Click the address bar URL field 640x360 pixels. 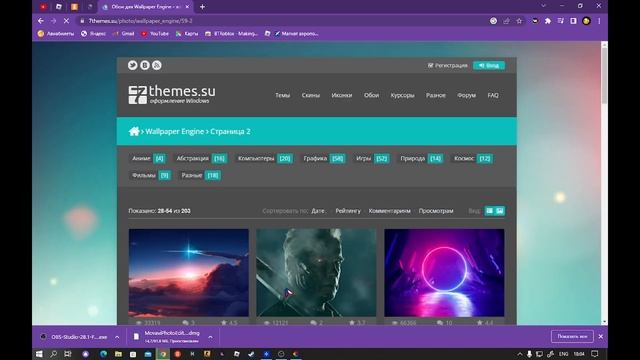pos(282,21)
